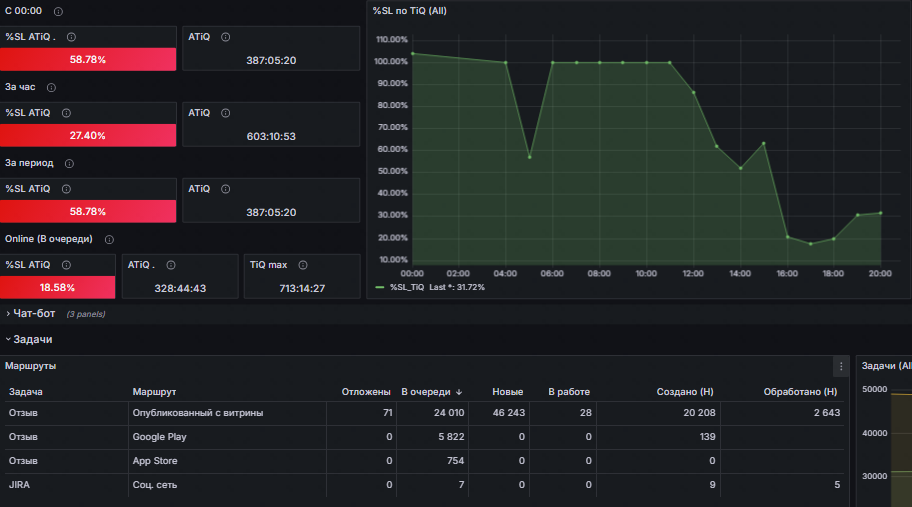Select the "Google Play" cell in the table
Viewport: 912px width, 507px height.
[158, 437]
